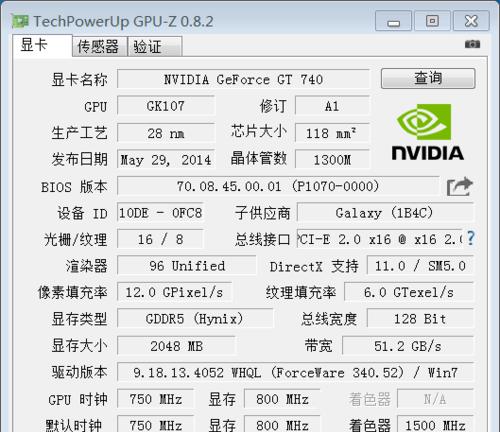Click the BIOS export share icon

(460, 187)
